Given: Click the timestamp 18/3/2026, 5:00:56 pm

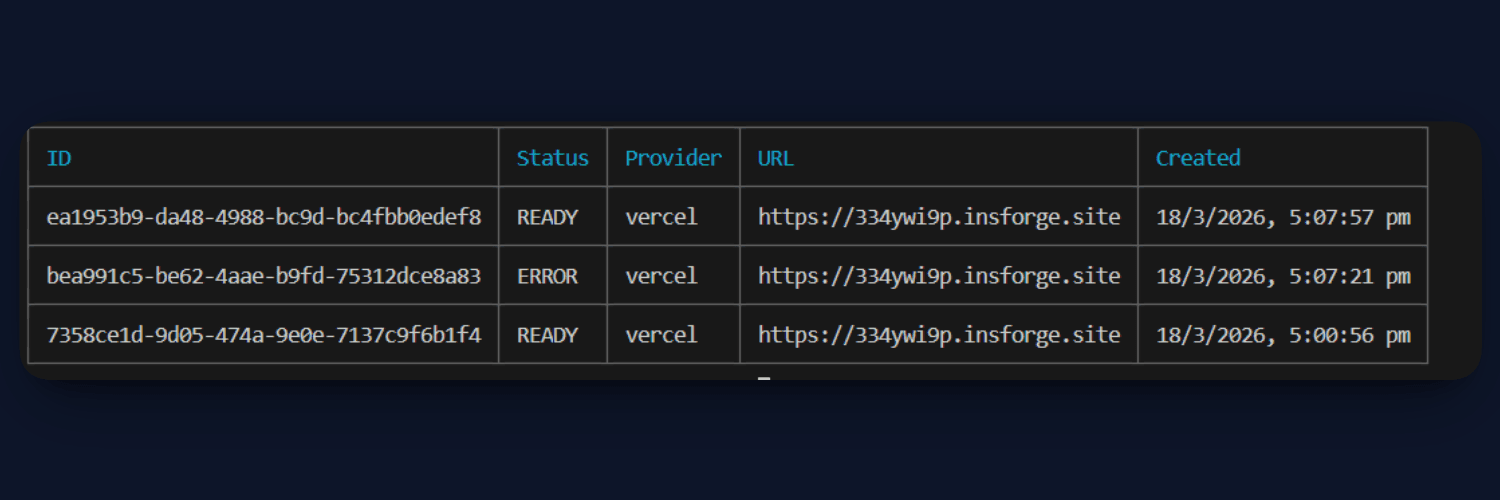Looking at the screenshot, I should click(1283, 335).
